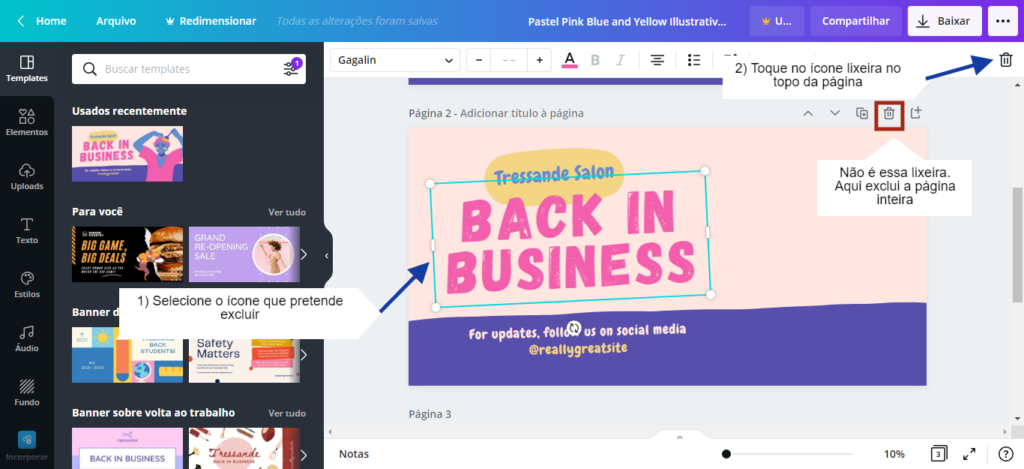
Task: Expand the bottom pages drawer chevron
Action: pos(679,437)
